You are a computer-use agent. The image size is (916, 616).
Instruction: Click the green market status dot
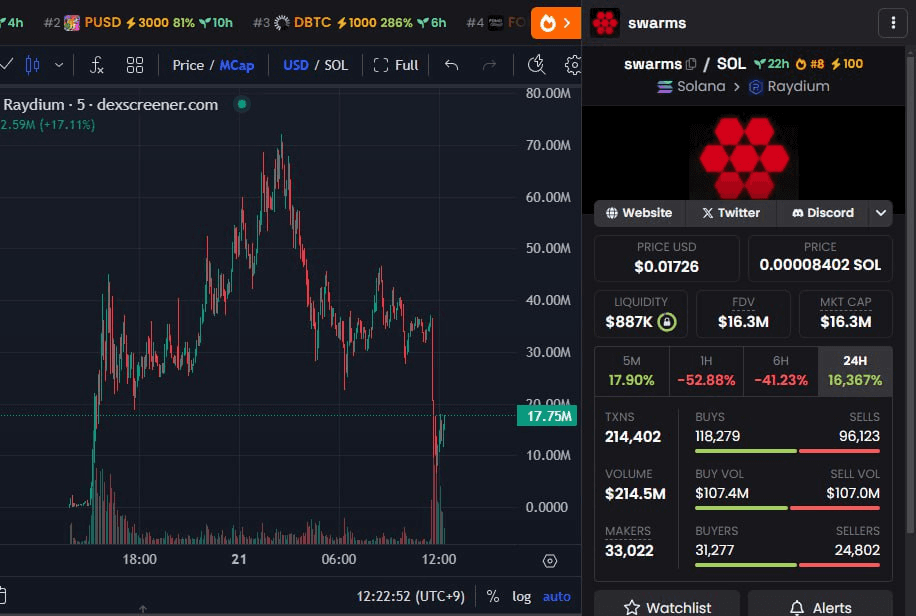[x=242, y=105]
